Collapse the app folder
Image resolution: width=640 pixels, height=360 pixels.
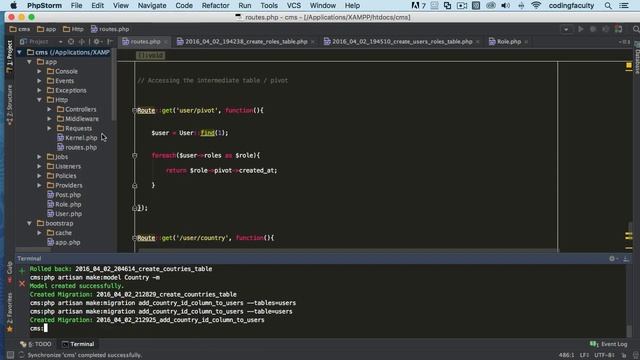pyautogui.click(x=29, y=62)
